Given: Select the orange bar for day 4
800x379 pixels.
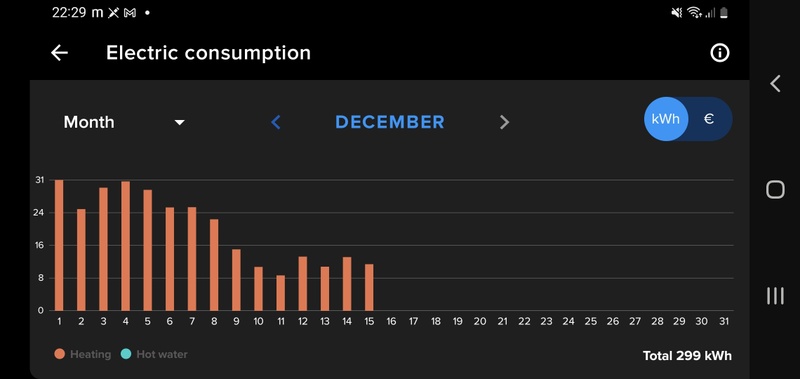Looking at the screenshot, I should point(126,246).
